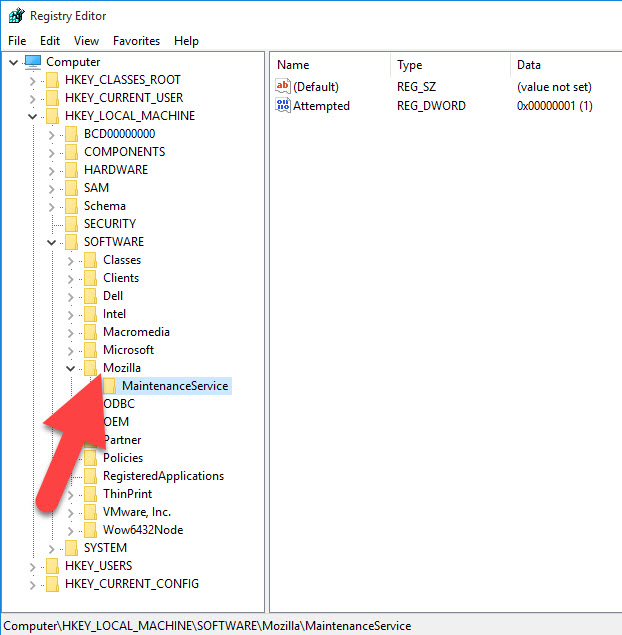The width and height of the screenshot is (622, 635).
Task: Open the File menu
Action: [x=17, y=41]
